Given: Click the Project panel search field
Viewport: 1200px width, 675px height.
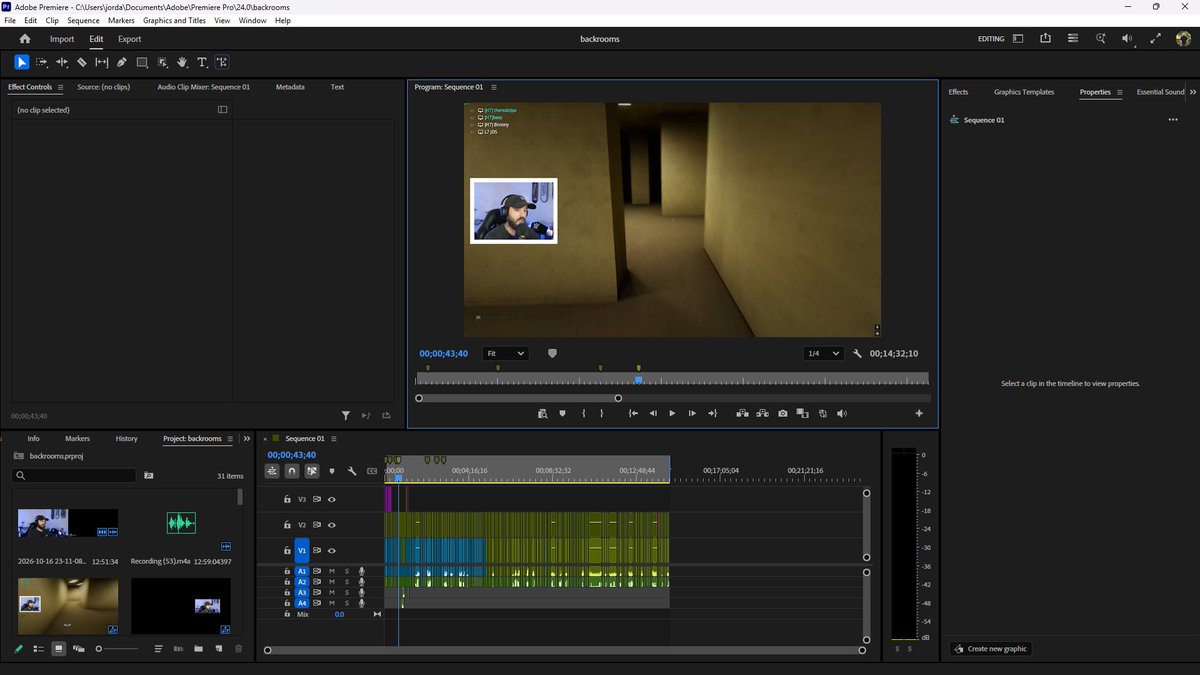Looking at the screenshot, I should [75, 476].
